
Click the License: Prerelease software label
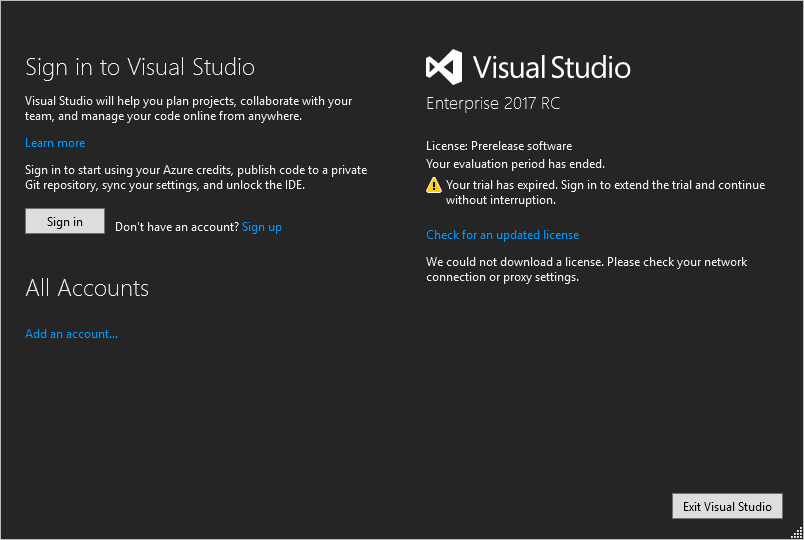(499, 146)
